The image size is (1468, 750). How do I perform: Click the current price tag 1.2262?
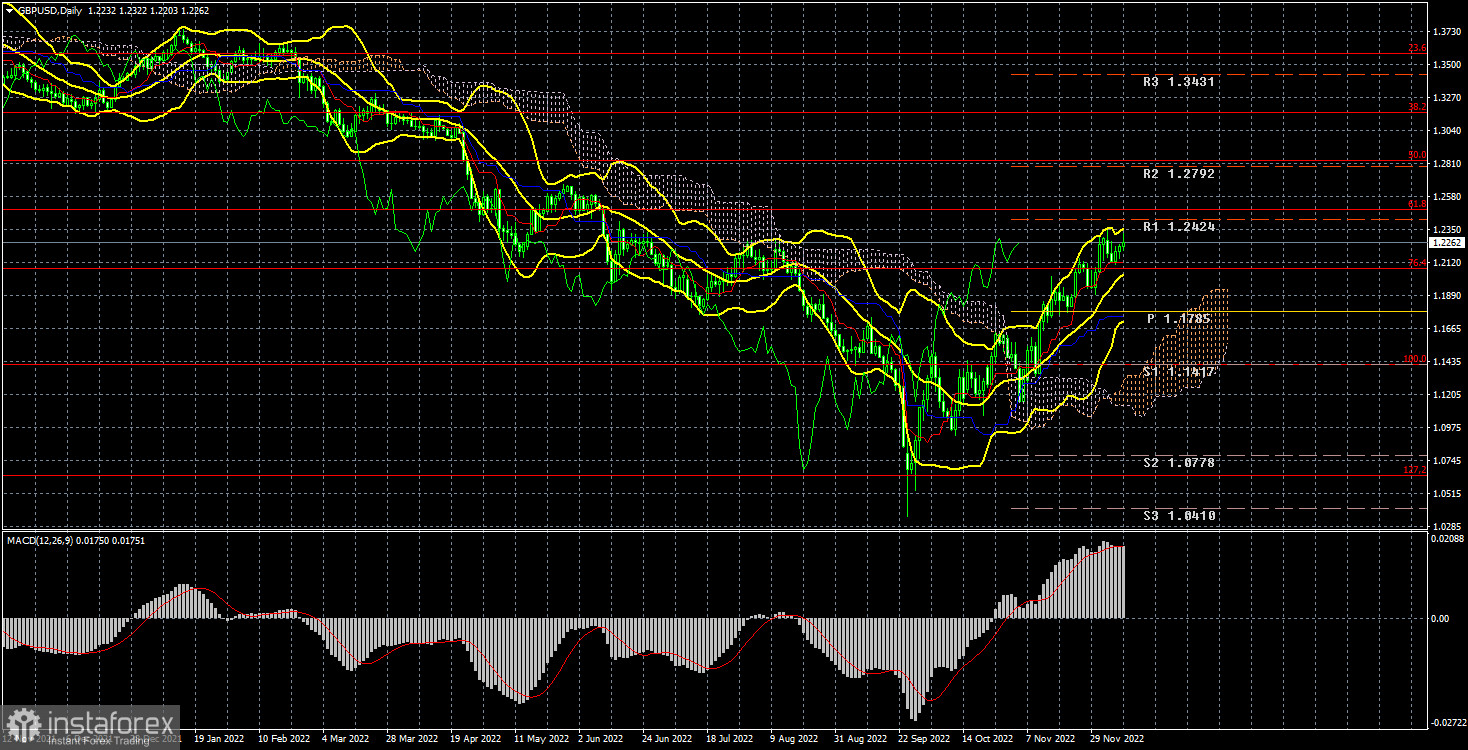tap(1447, 242)
